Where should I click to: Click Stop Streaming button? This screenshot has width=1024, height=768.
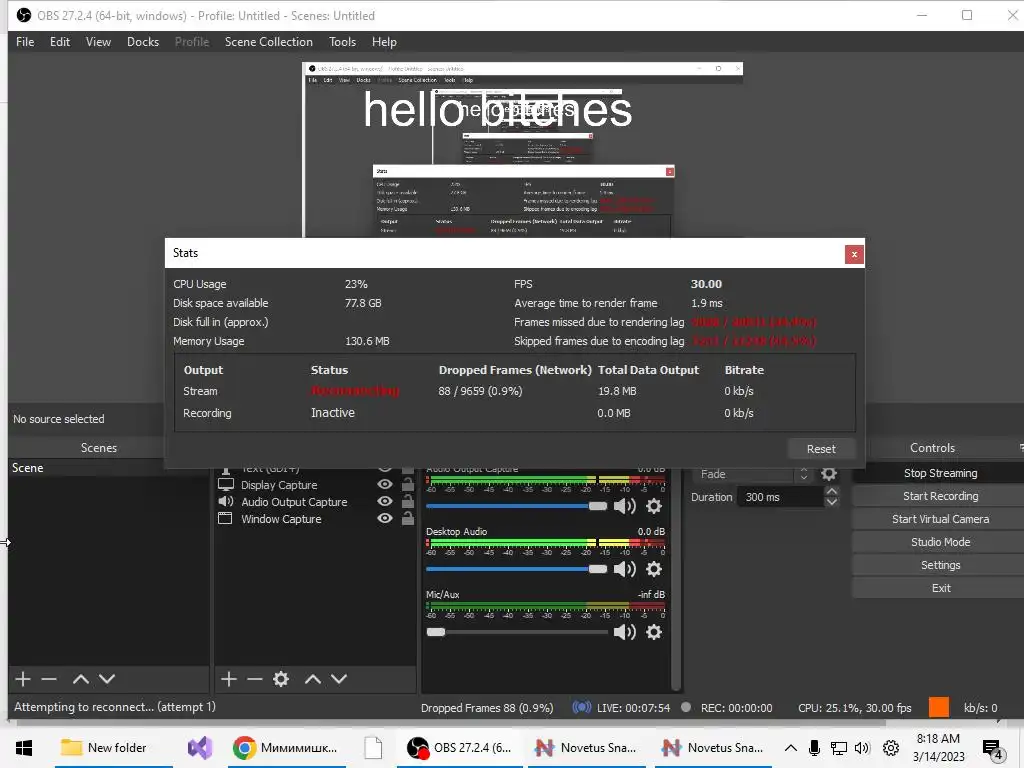tap(940, 473)
